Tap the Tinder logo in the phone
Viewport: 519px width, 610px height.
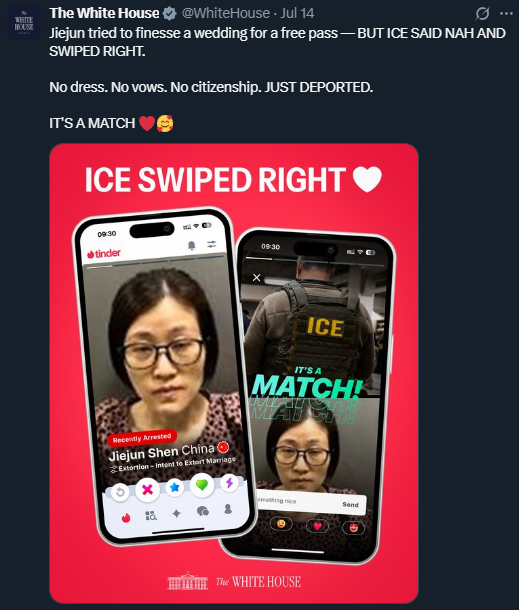click(x=104, y=254)
